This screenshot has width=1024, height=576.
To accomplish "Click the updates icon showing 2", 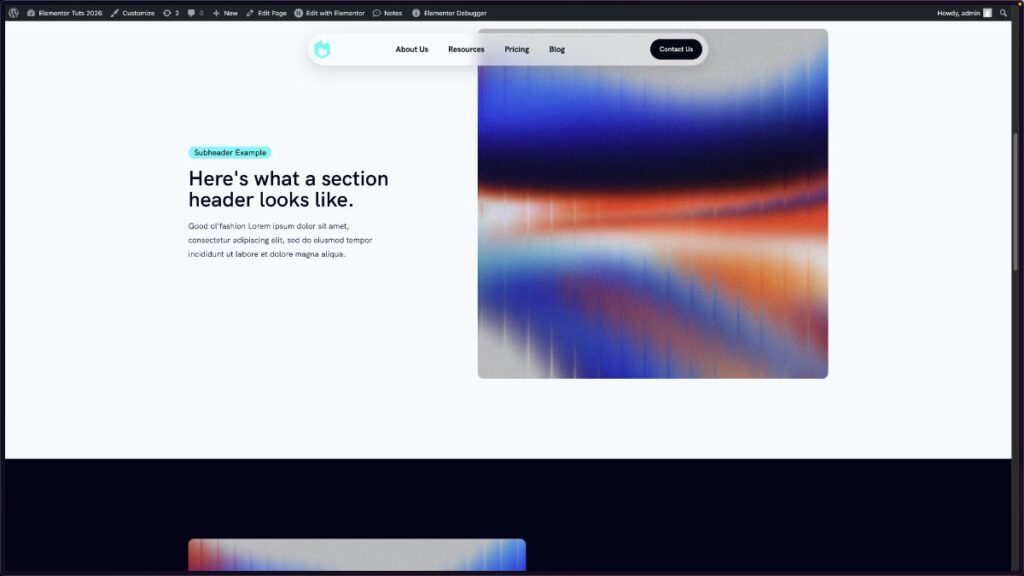I will [x=170, y=13].
